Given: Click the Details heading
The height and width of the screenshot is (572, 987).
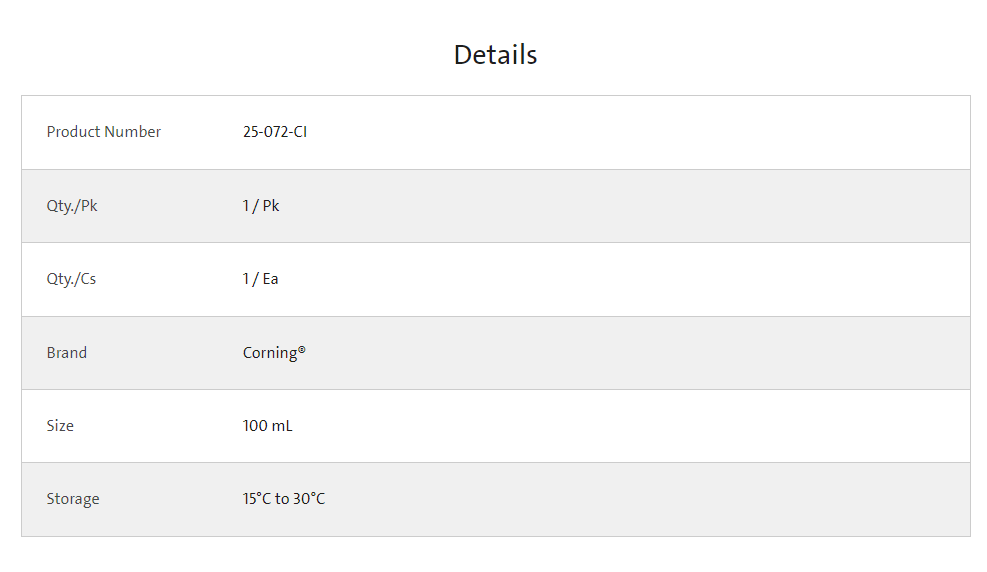Looking at the screenshot, I should pos(495,55).
